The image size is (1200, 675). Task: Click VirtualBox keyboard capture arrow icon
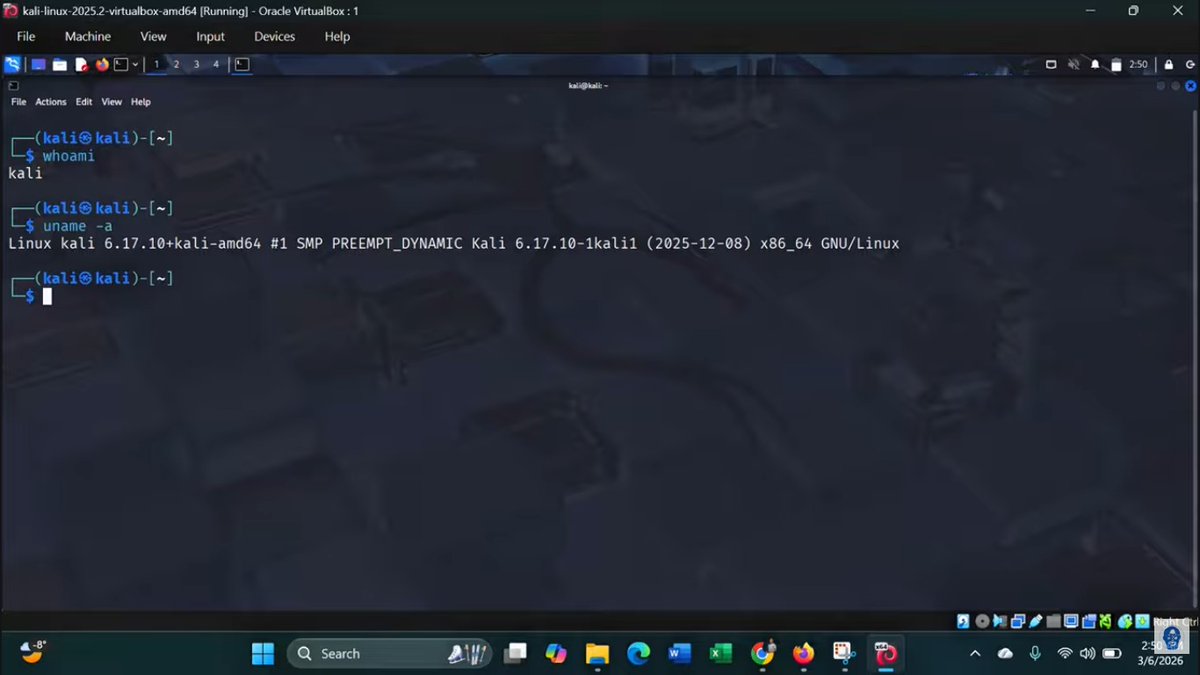coord(1141,621)
